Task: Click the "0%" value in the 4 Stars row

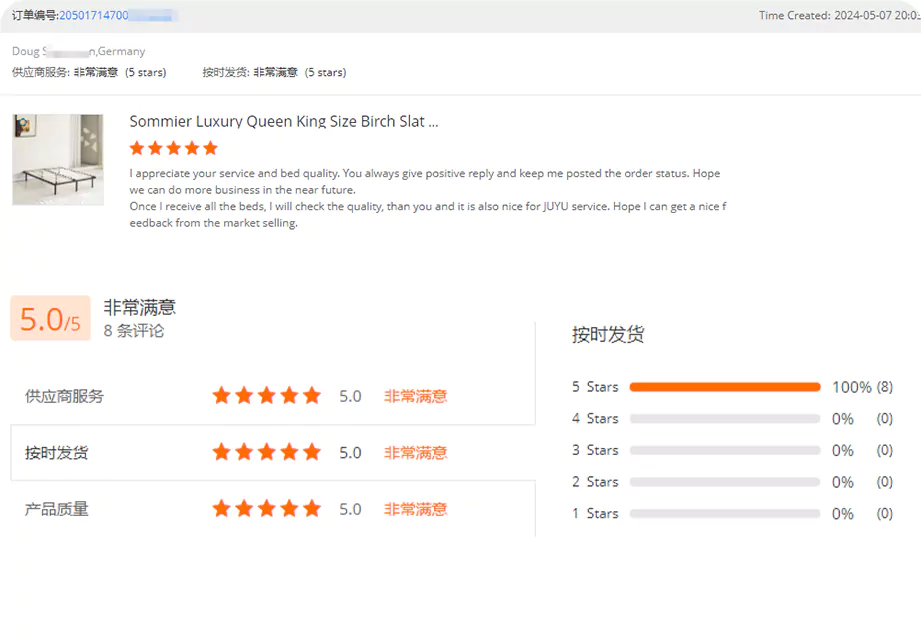Action: pyautogui.click(x=842, y=419)
